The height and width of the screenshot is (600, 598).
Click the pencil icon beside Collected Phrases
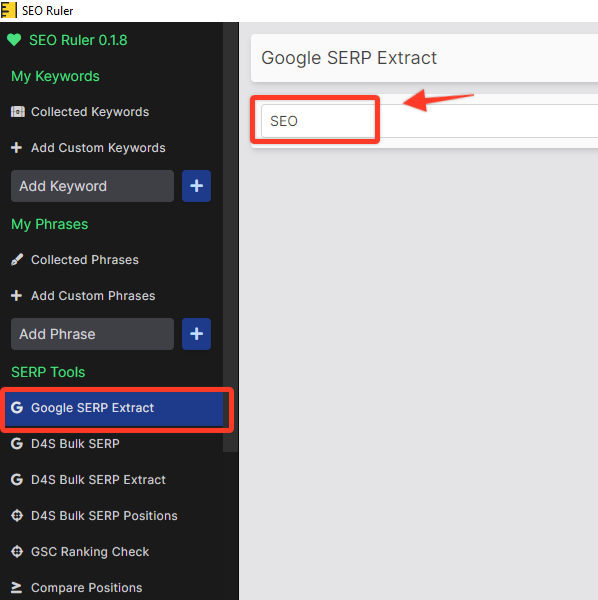[17, 260]
